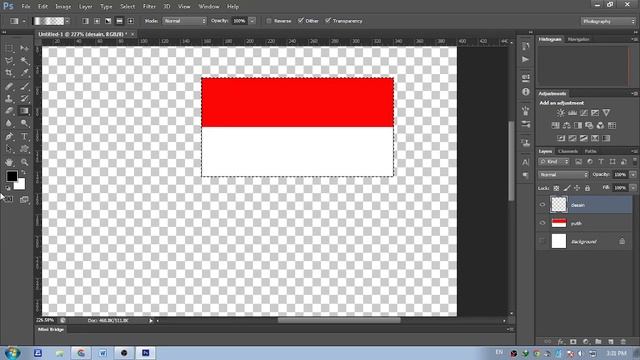Enable the Reverse checkbox
This screenshot has height=360, width=640.
click(x=269, y=21)
